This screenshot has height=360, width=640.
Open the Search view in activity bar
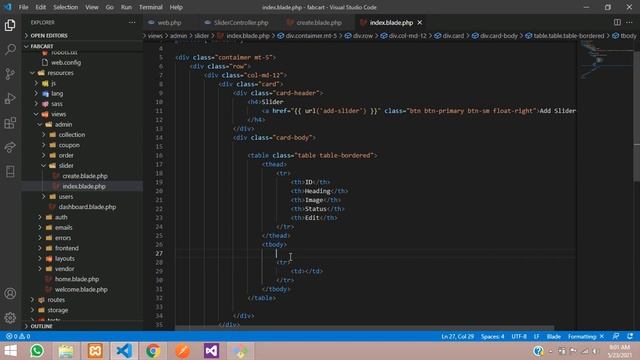[10, 49]
